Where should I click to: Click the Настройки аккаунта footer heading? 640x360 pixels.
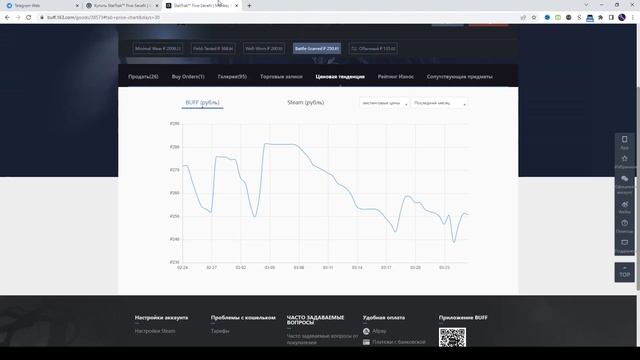(x=161, y=318)
